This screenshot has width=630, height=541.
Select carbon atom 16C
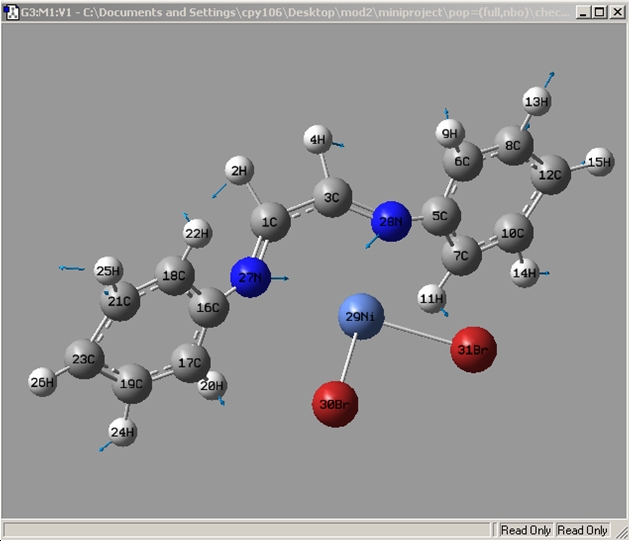(209, 307)
